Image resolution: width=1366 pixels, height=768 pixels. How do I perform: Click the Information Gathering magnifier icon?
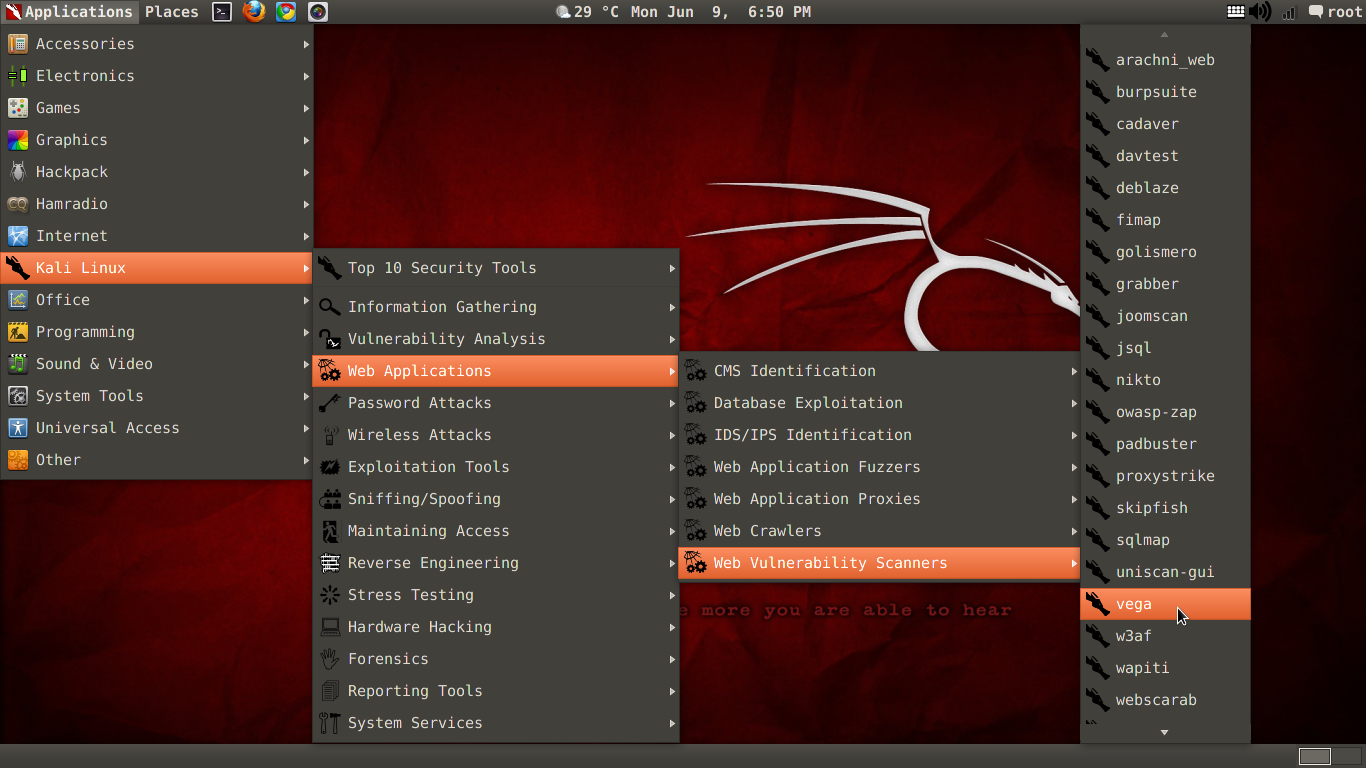click(x=330, y=307)
